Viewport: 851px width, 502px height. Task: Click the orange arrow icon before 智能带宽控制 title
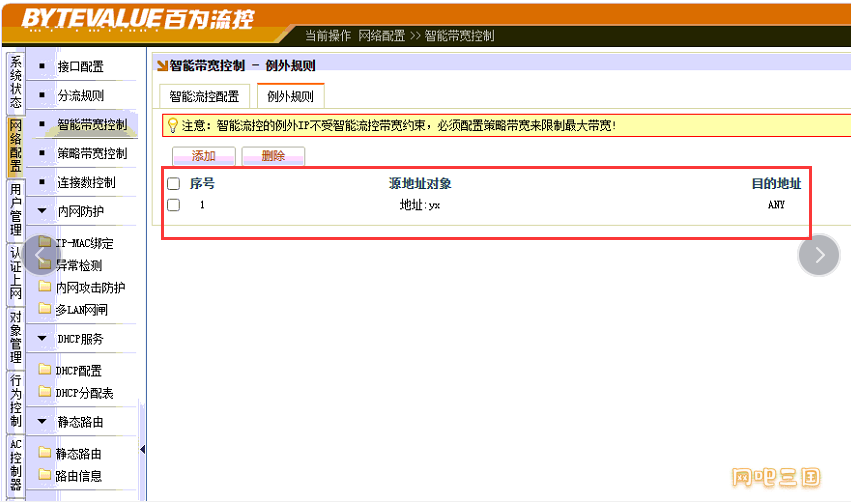162,66
